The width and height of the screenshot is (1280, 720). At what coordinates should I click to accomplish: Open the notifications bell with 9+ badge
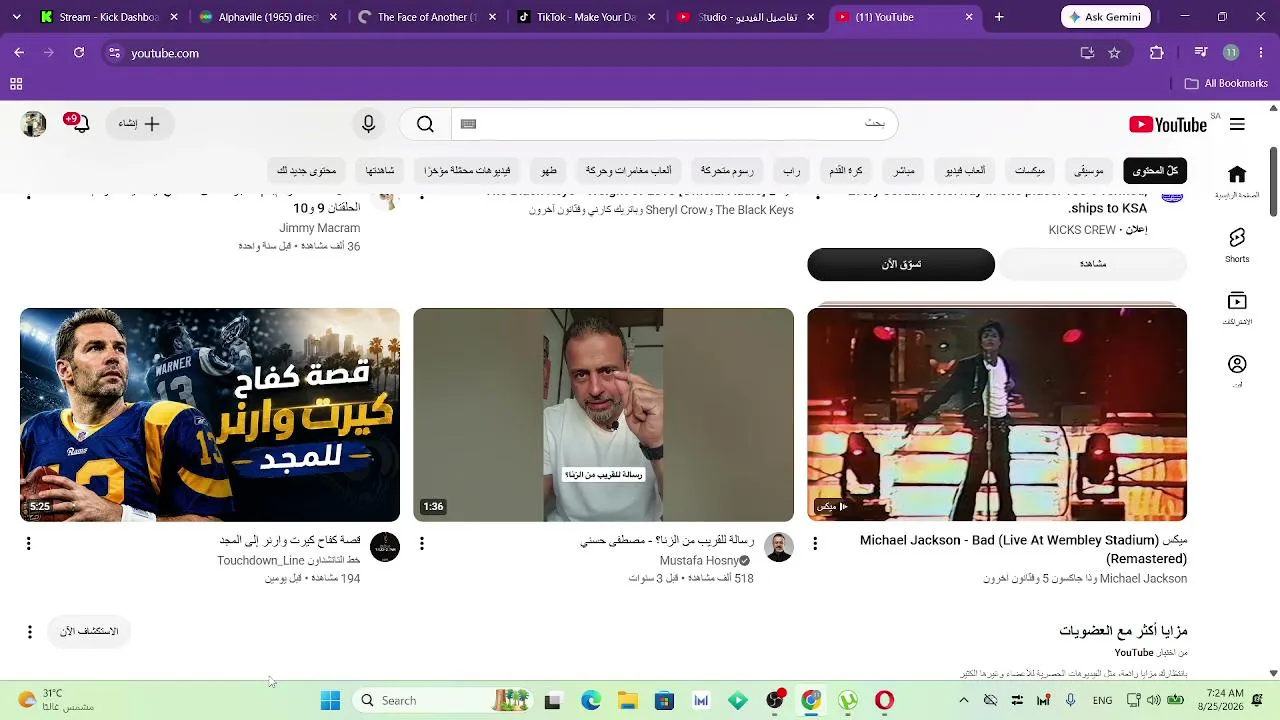coord(79,123)
